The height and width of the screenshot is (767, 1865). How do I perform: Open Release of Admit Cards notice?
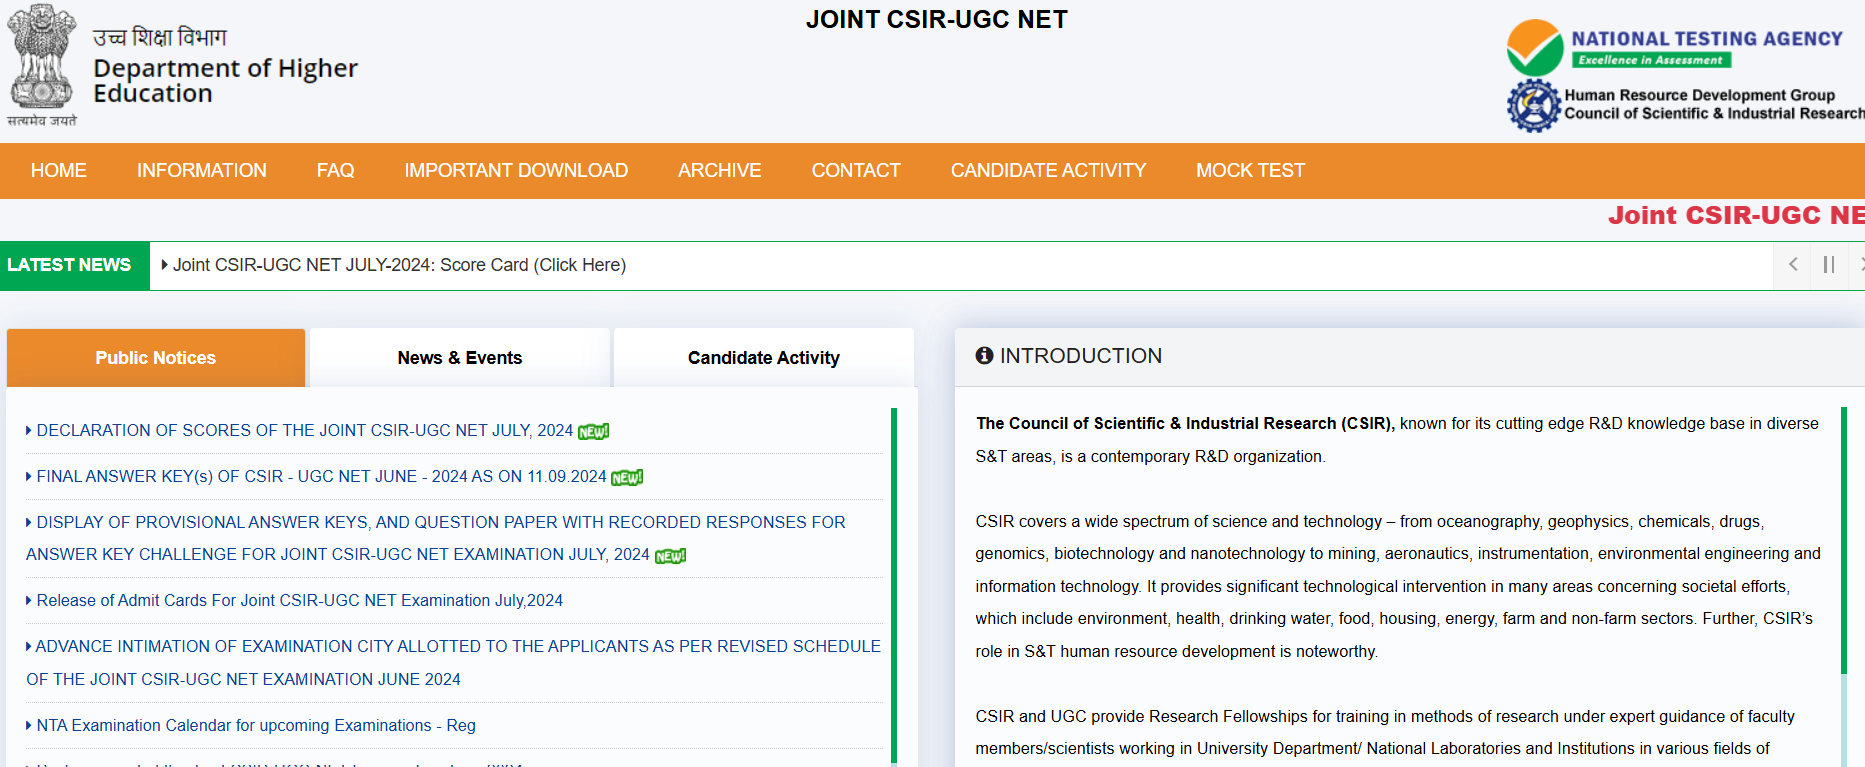(300, 601)
